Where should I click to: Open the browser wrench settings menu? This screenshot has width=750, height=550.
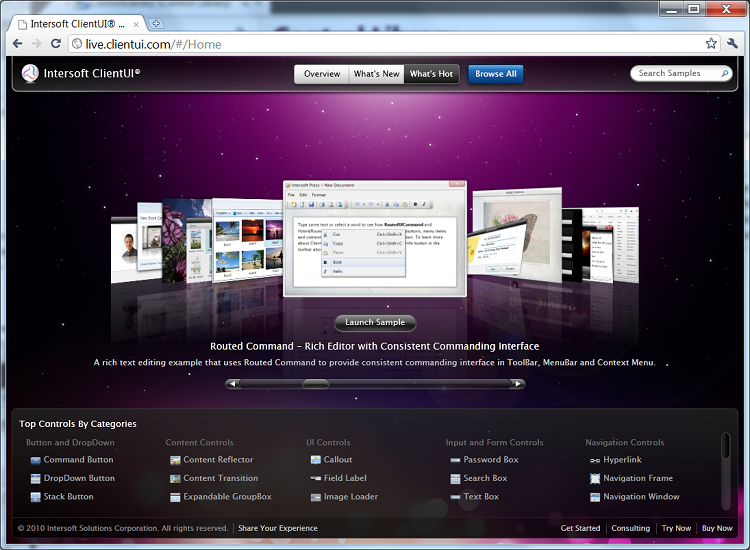(733, 44)
